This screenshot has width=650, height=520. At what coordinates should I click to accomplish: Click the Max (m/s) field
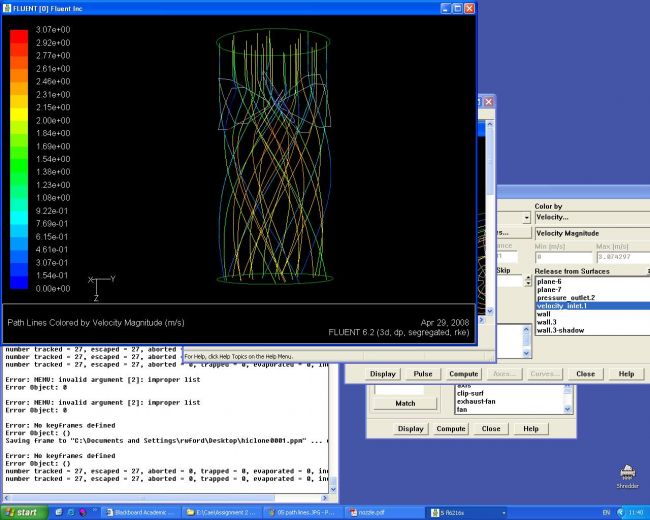pos(623,257)
